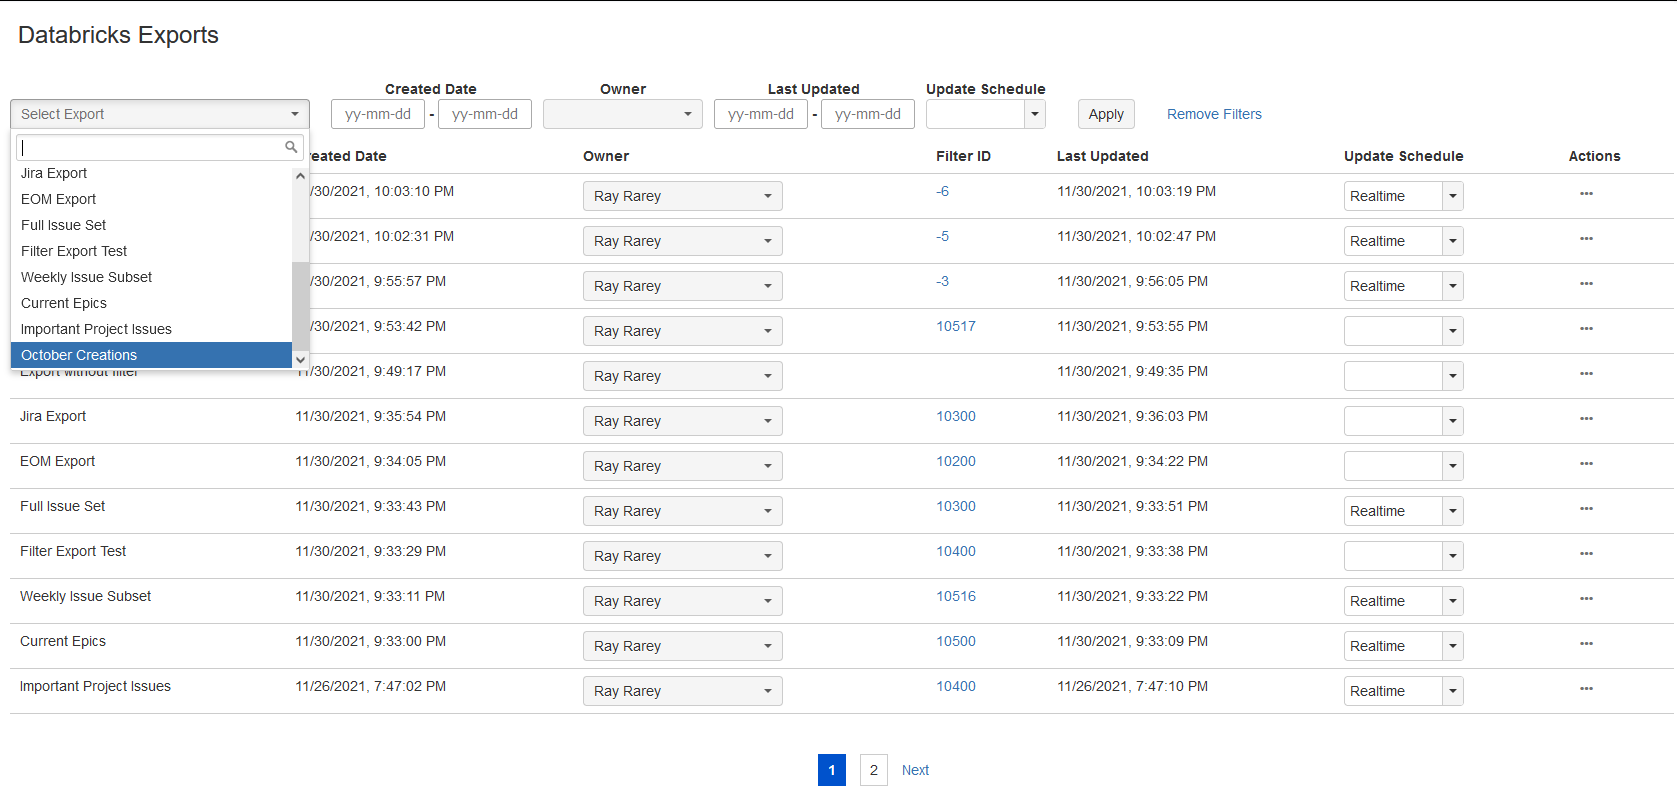Screen dimensions: 1677x796
Task: Open actions menu for Full Issue Set row
Action: click(1586, 509)
